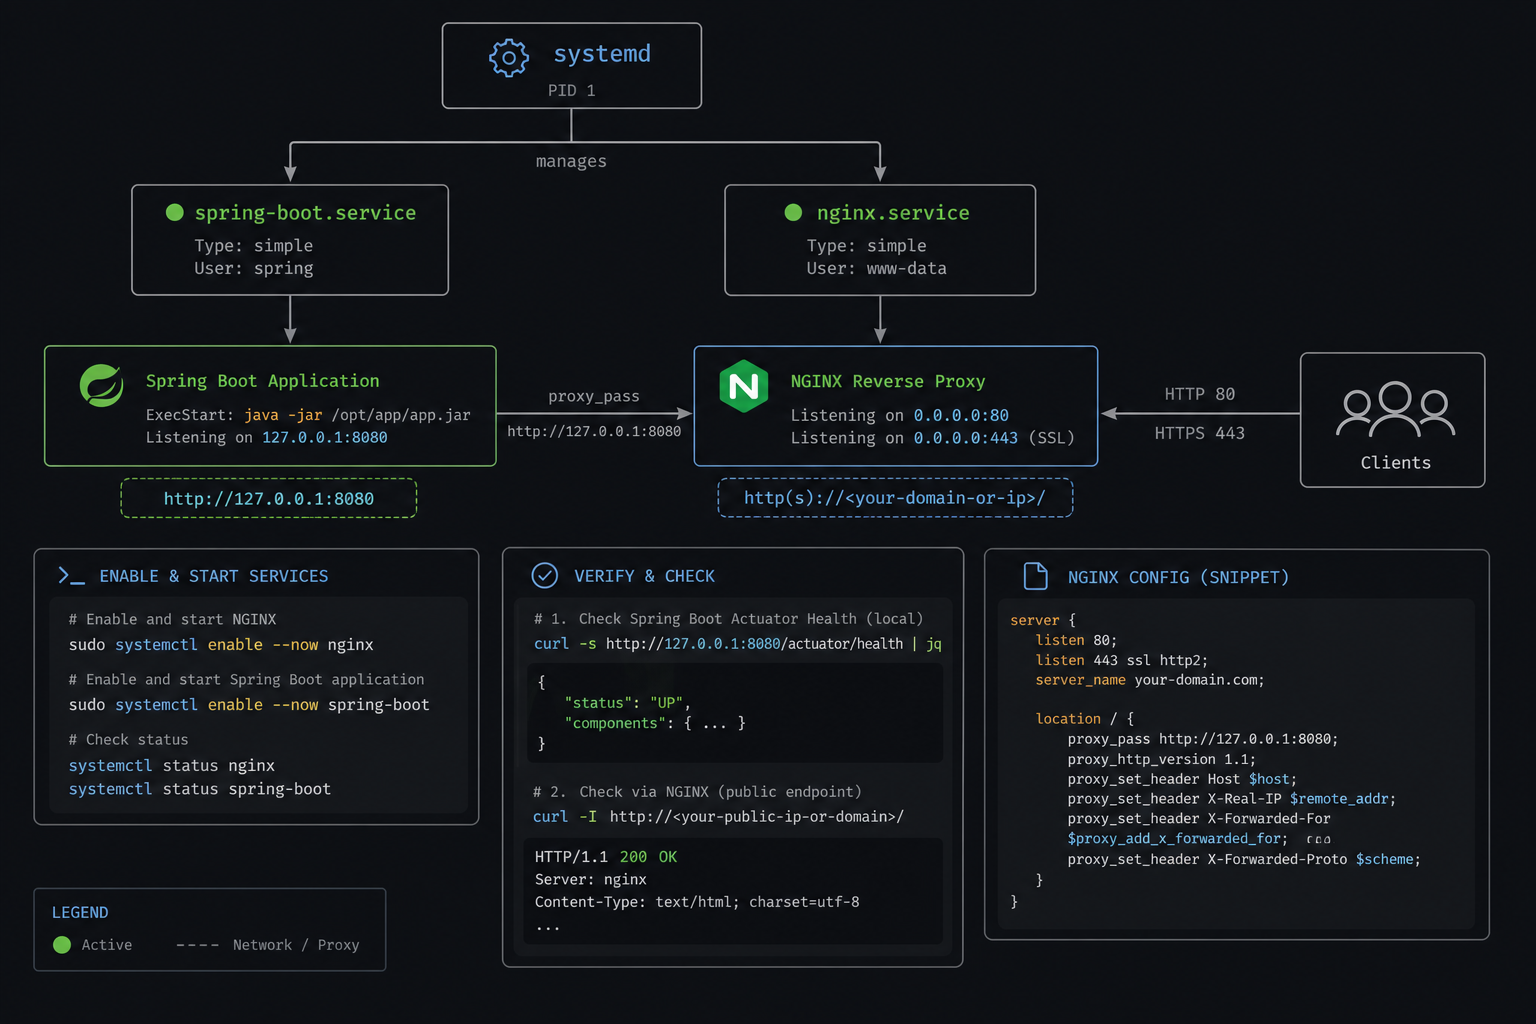Image resolution: width=1536 pixels, height=1024 pixels.
Task: Open the http://127.0.0.1:8080 dashed link box
Action: 269,498
